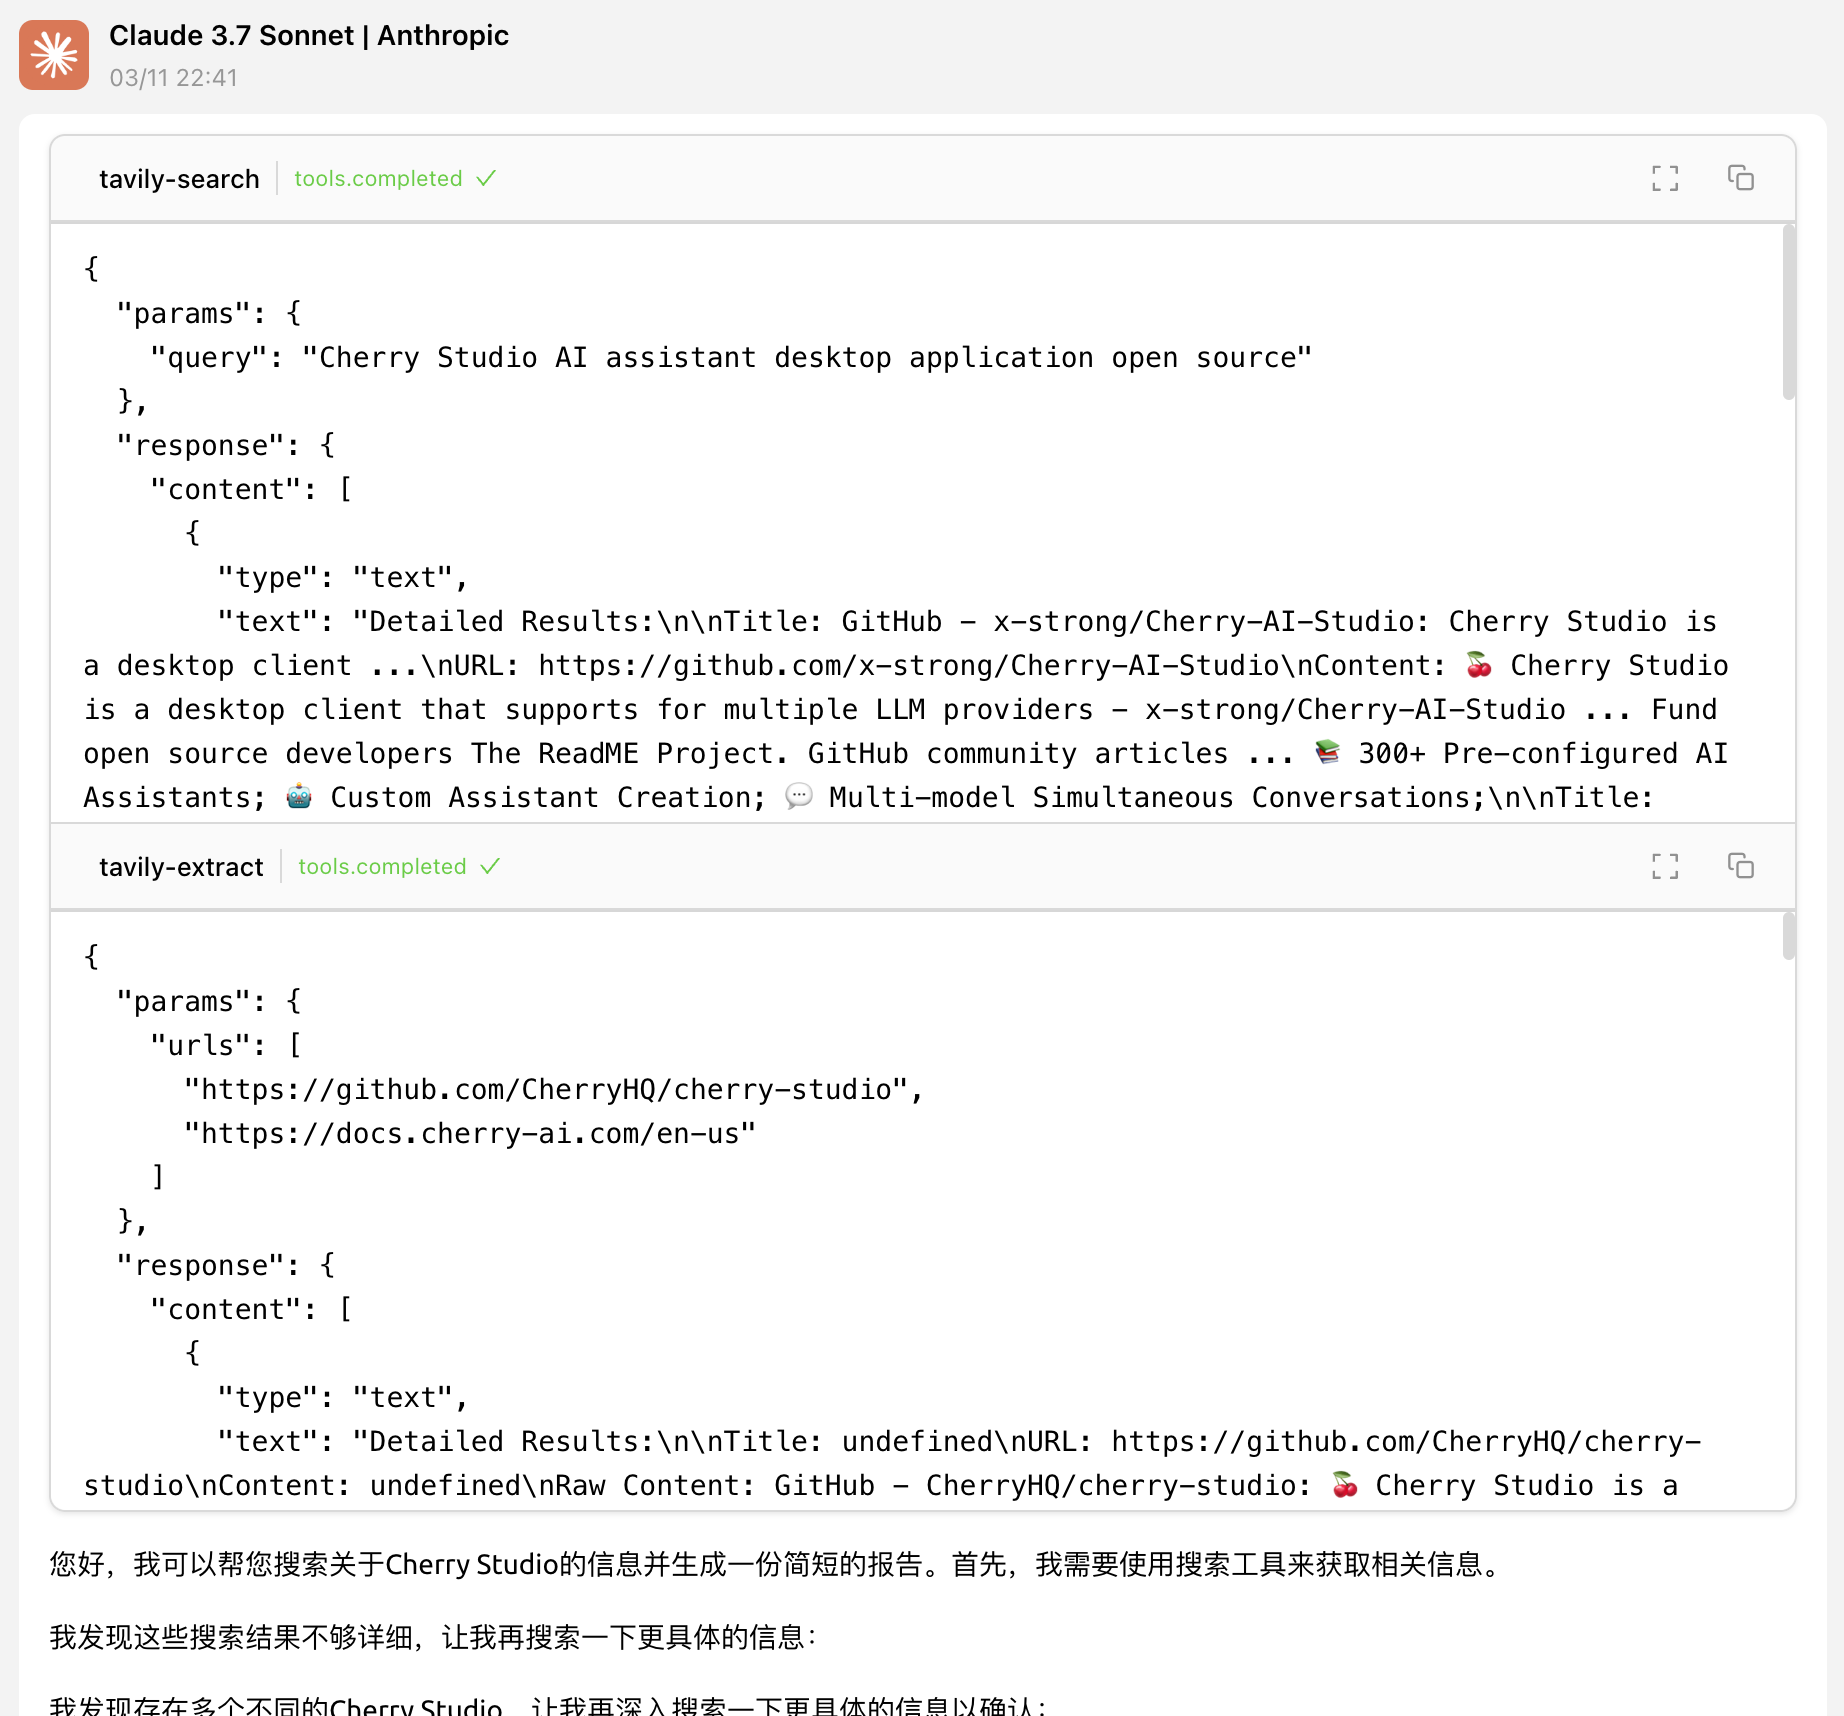The height and width of the screenshot is (1716, 1844).
Task: Copy the tavily-search tool output
Action: 1741,178
